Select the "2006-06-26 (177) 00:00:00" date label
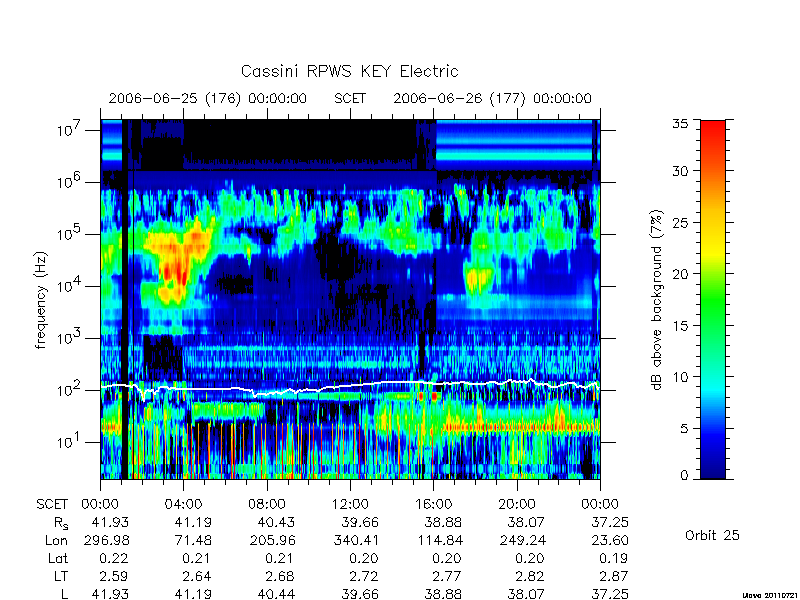Image resolution: width=800 pixels, height=600 pixels. tap(492, 98)
